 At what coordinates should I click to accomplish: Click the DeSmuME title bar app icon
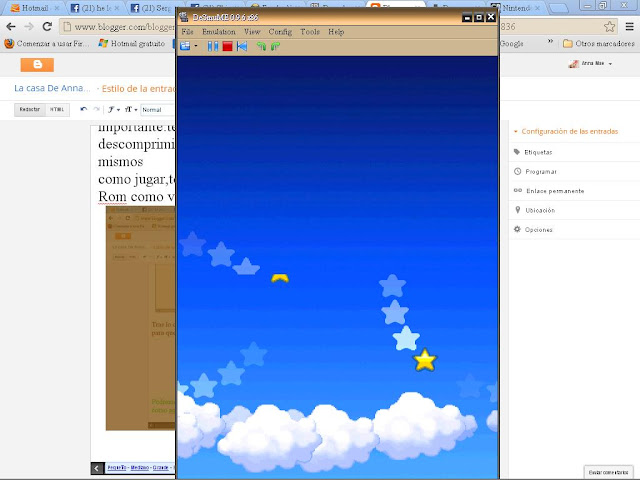click(184, 17)
